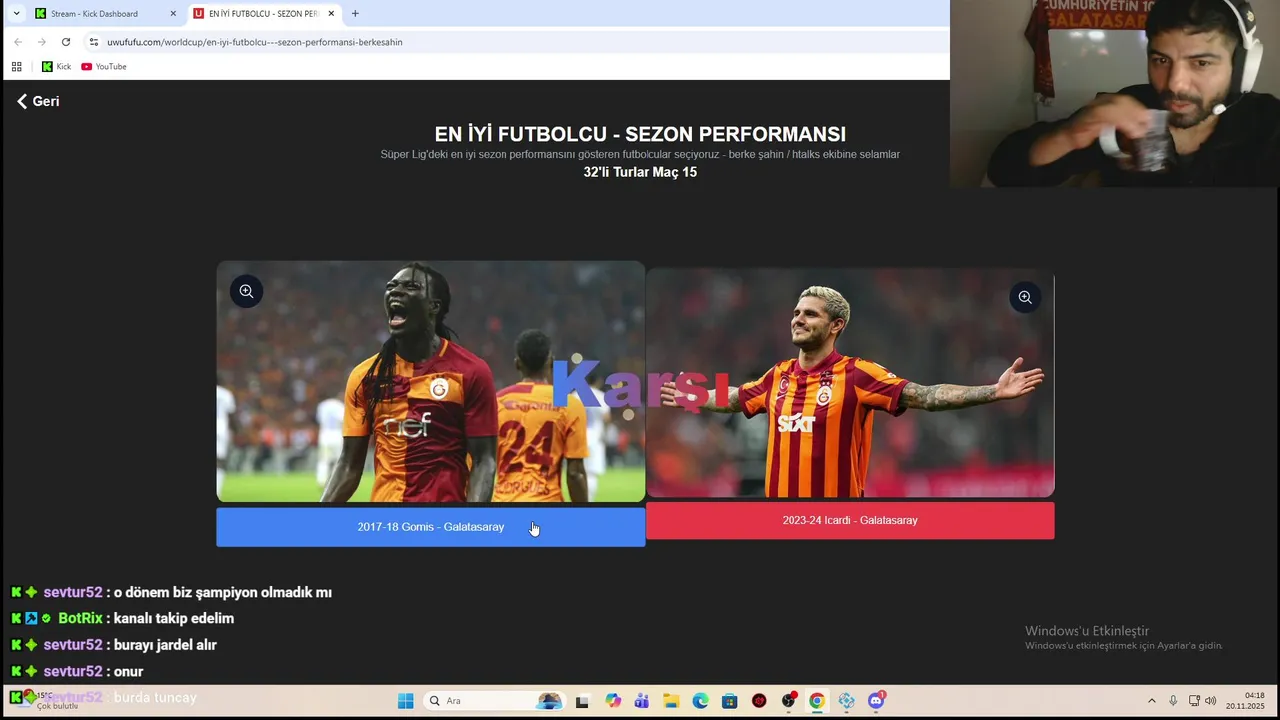Choose 2023-24 Icardi - Galatasaray
The width and height of the screenshot is (1280, 720).
(x=850, y=520)
